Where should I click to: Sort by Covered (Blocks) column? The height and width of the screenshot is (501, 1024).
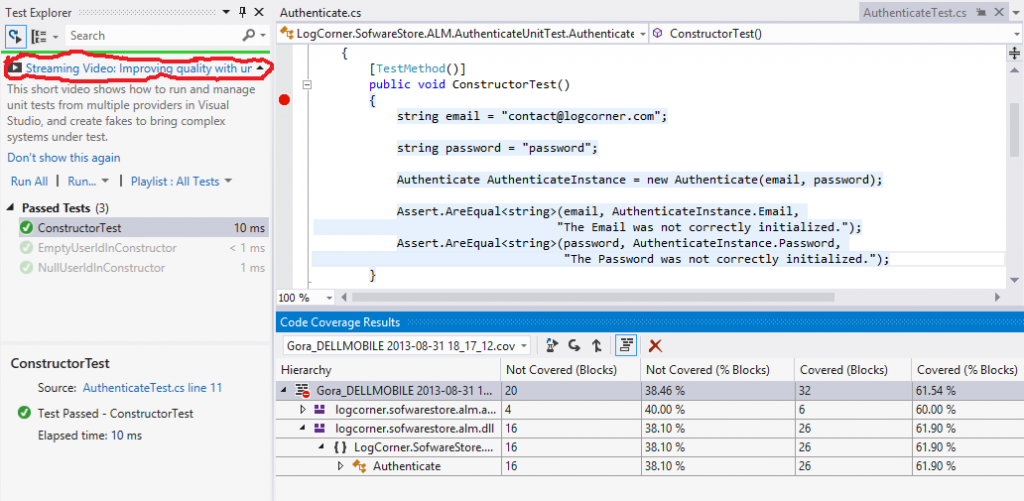coord(852,370)
